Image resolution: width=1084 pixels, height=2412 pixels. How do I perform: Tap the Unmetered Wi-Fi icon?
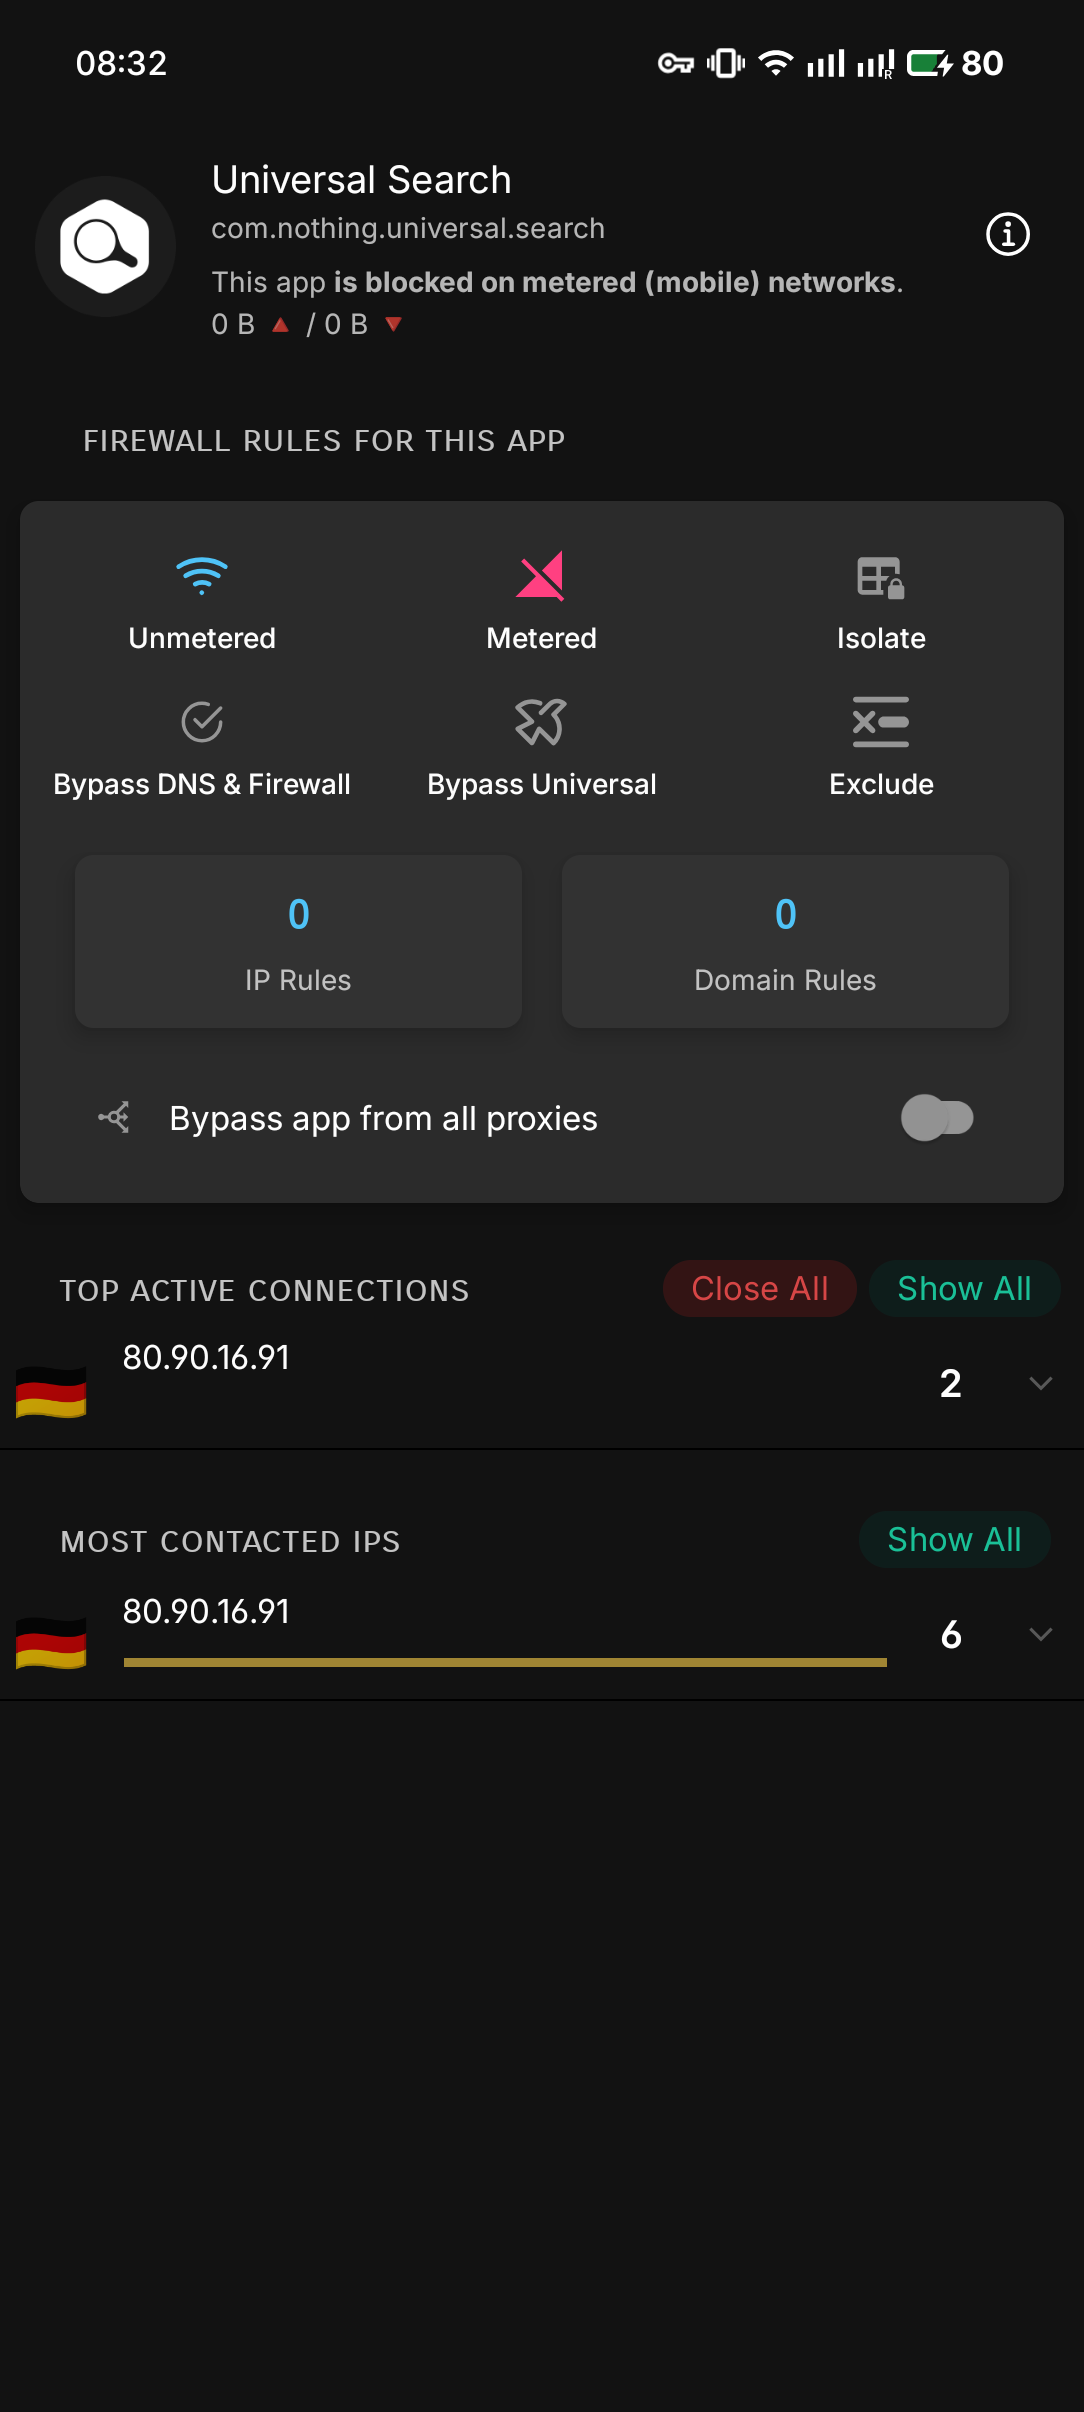pos(202,576)
